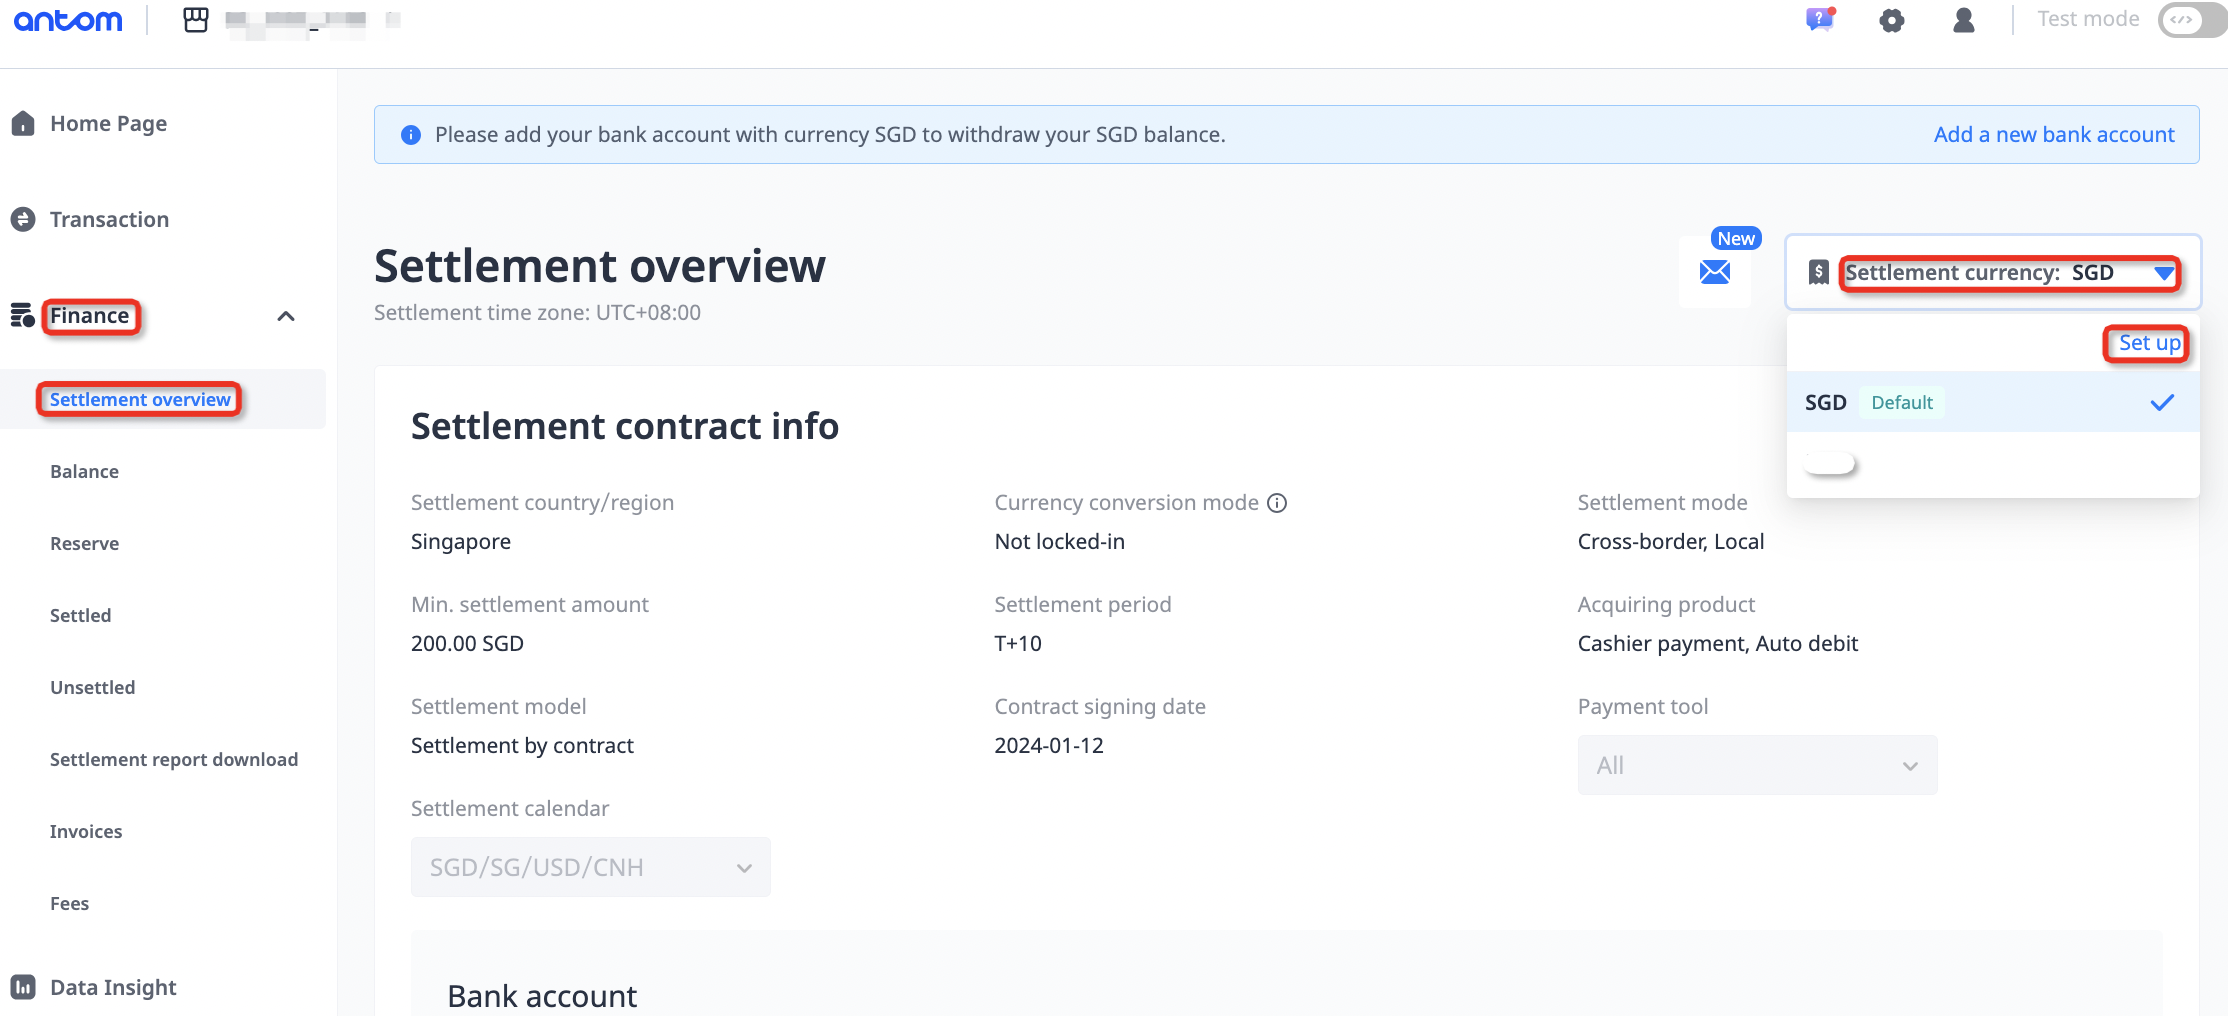Toggle the Test mode switch

click(2190, 20)
